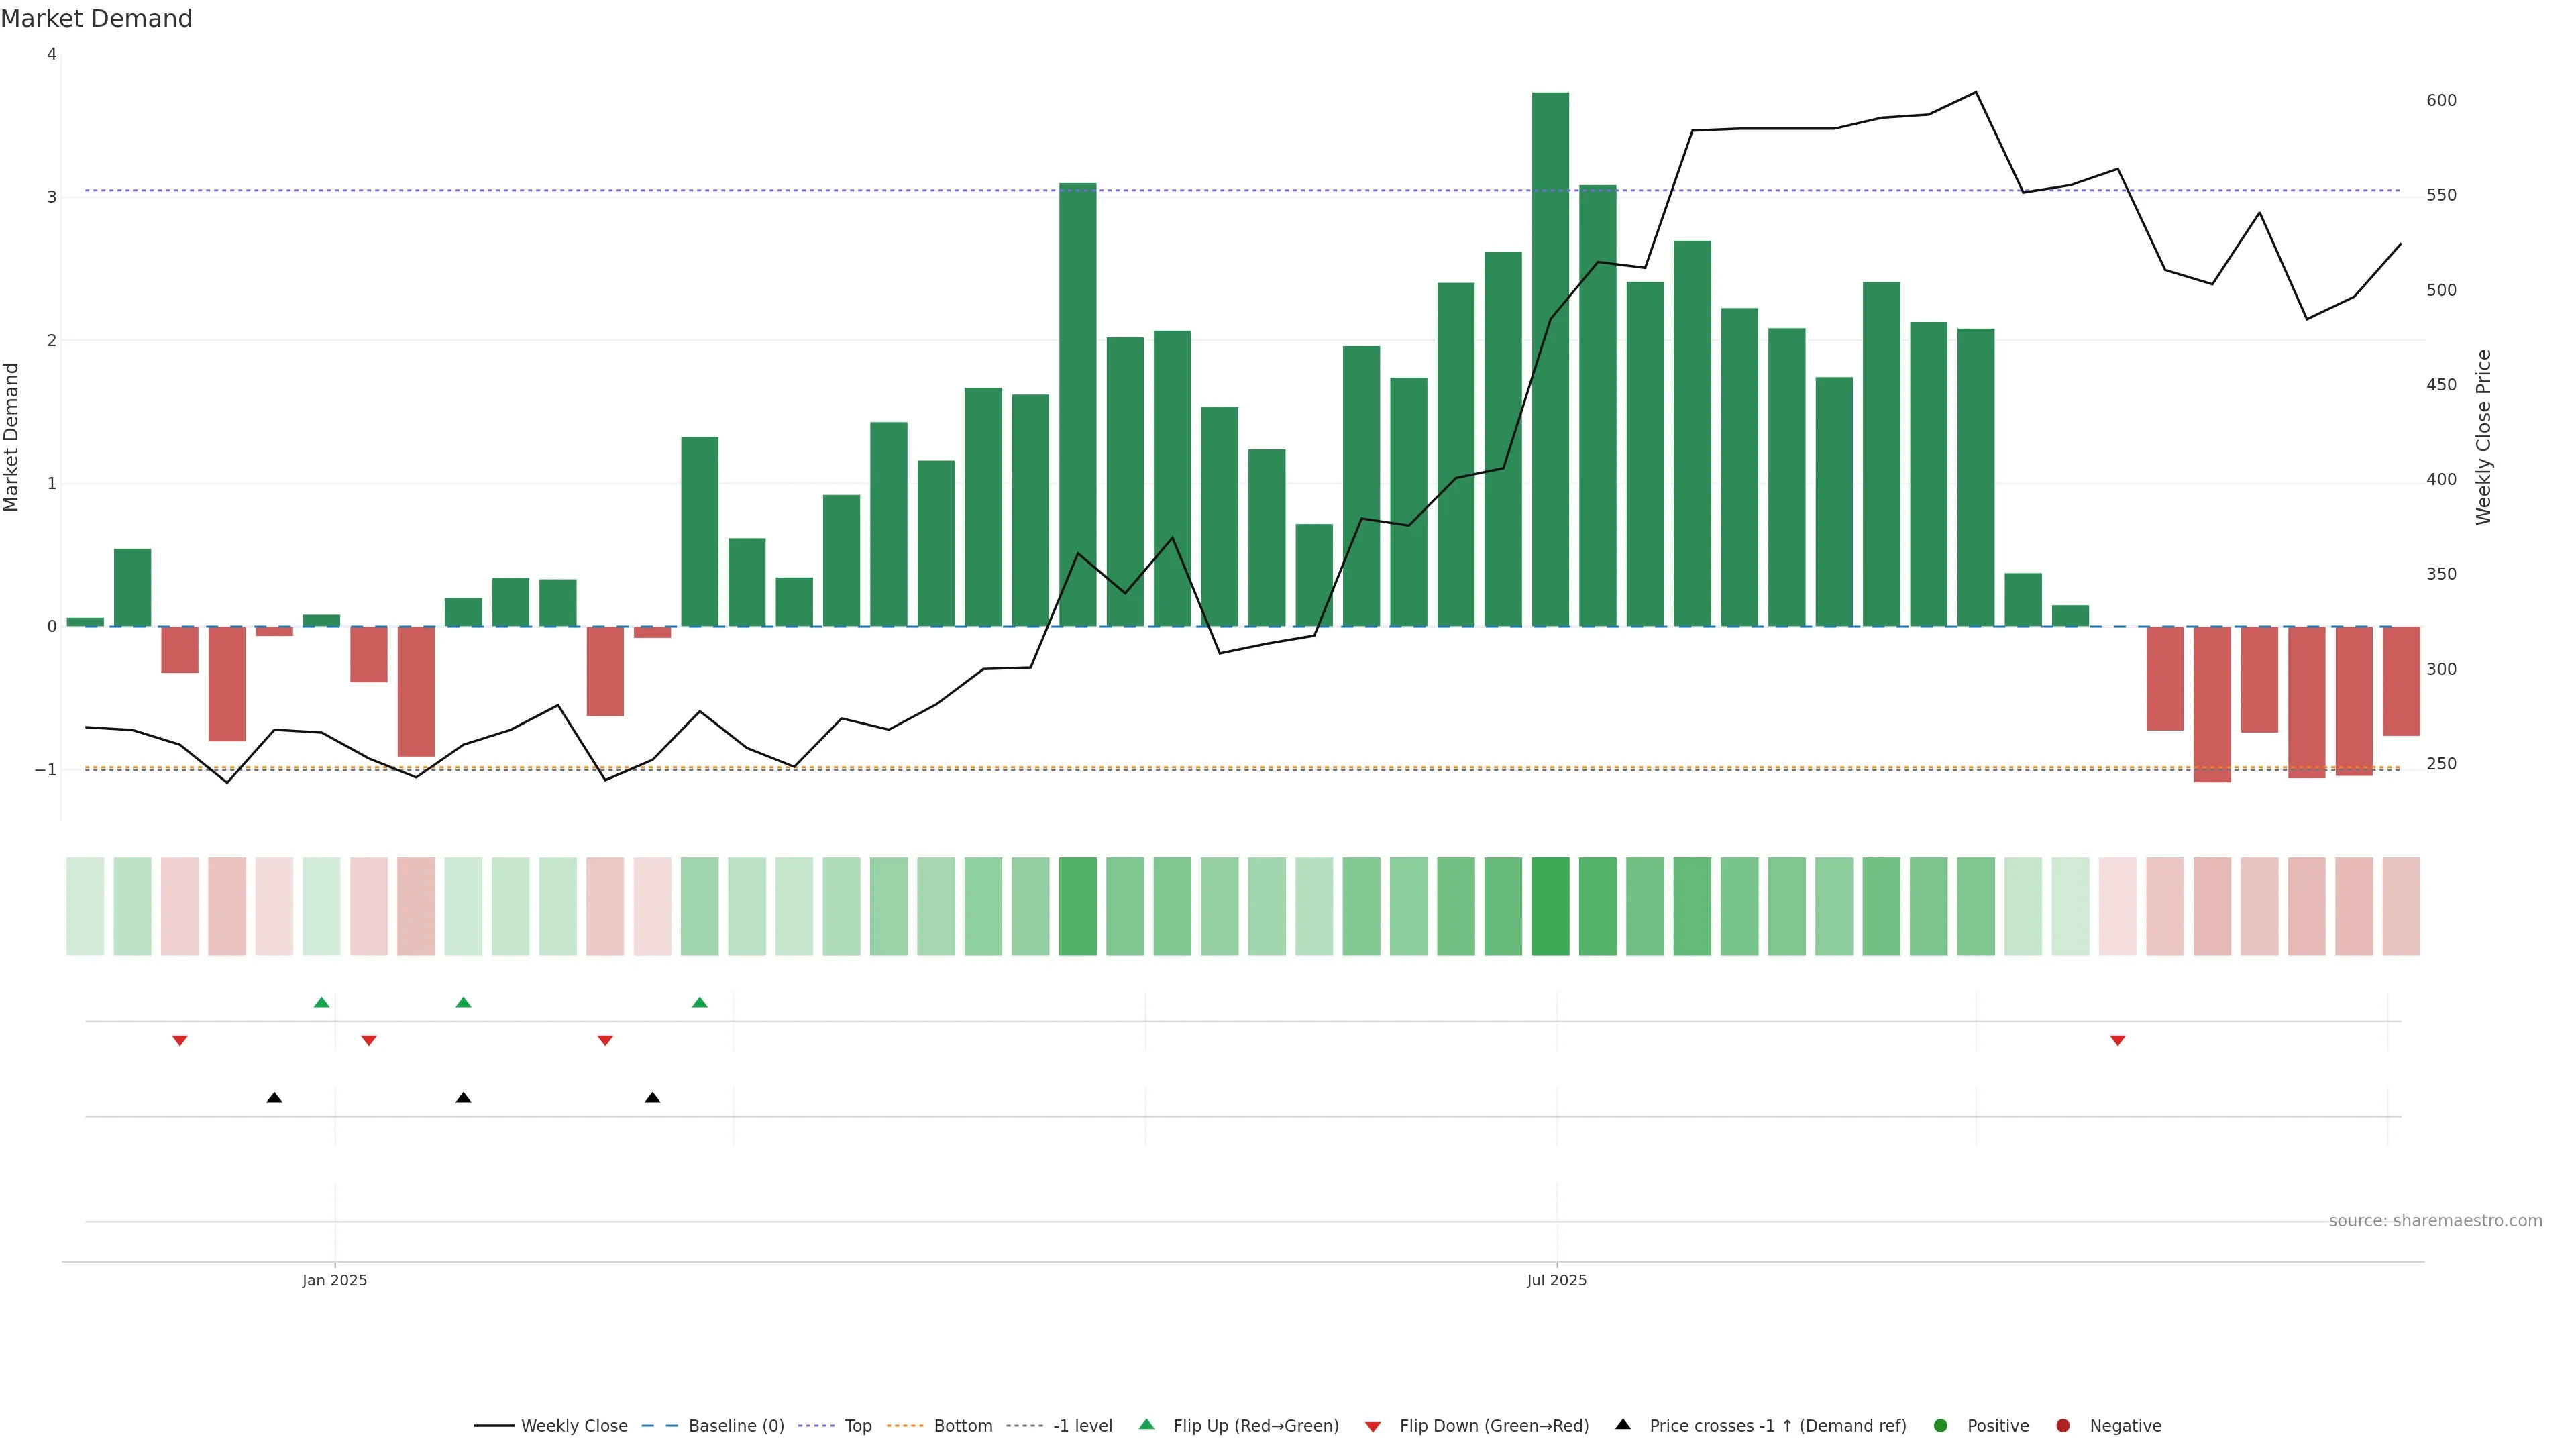The image size is (2576, 1449).
Task: Click the Weekly Close Price axis title
Action: pyautogui.click(x=2484, y=437)
